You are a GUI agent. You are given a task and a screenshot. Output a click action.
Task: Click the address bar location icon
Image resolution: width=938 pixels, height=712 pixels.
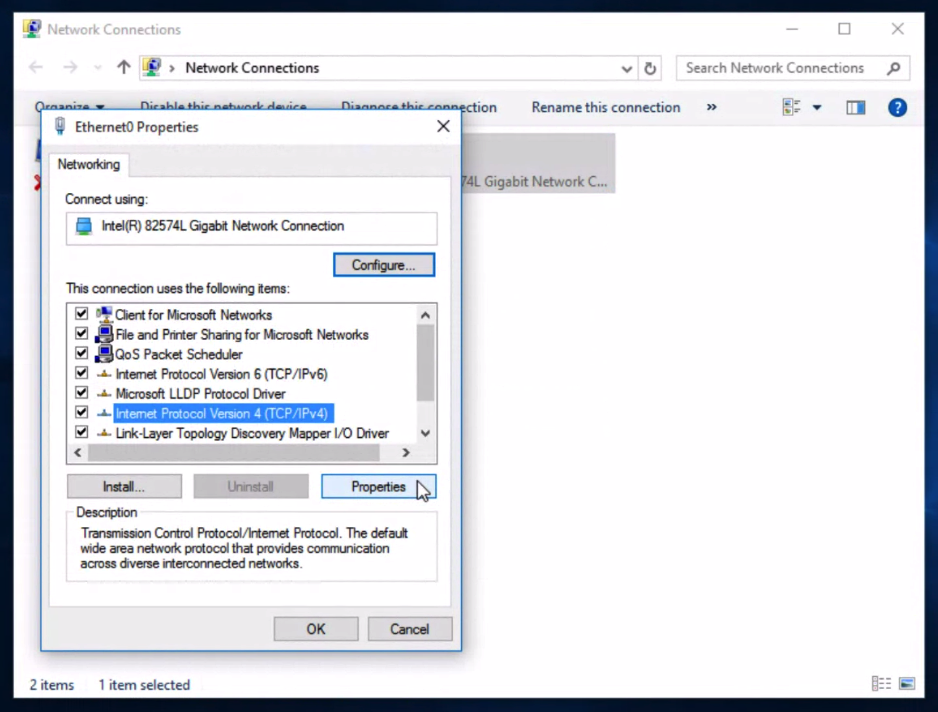pyautogui.click(x=152, y=68)
